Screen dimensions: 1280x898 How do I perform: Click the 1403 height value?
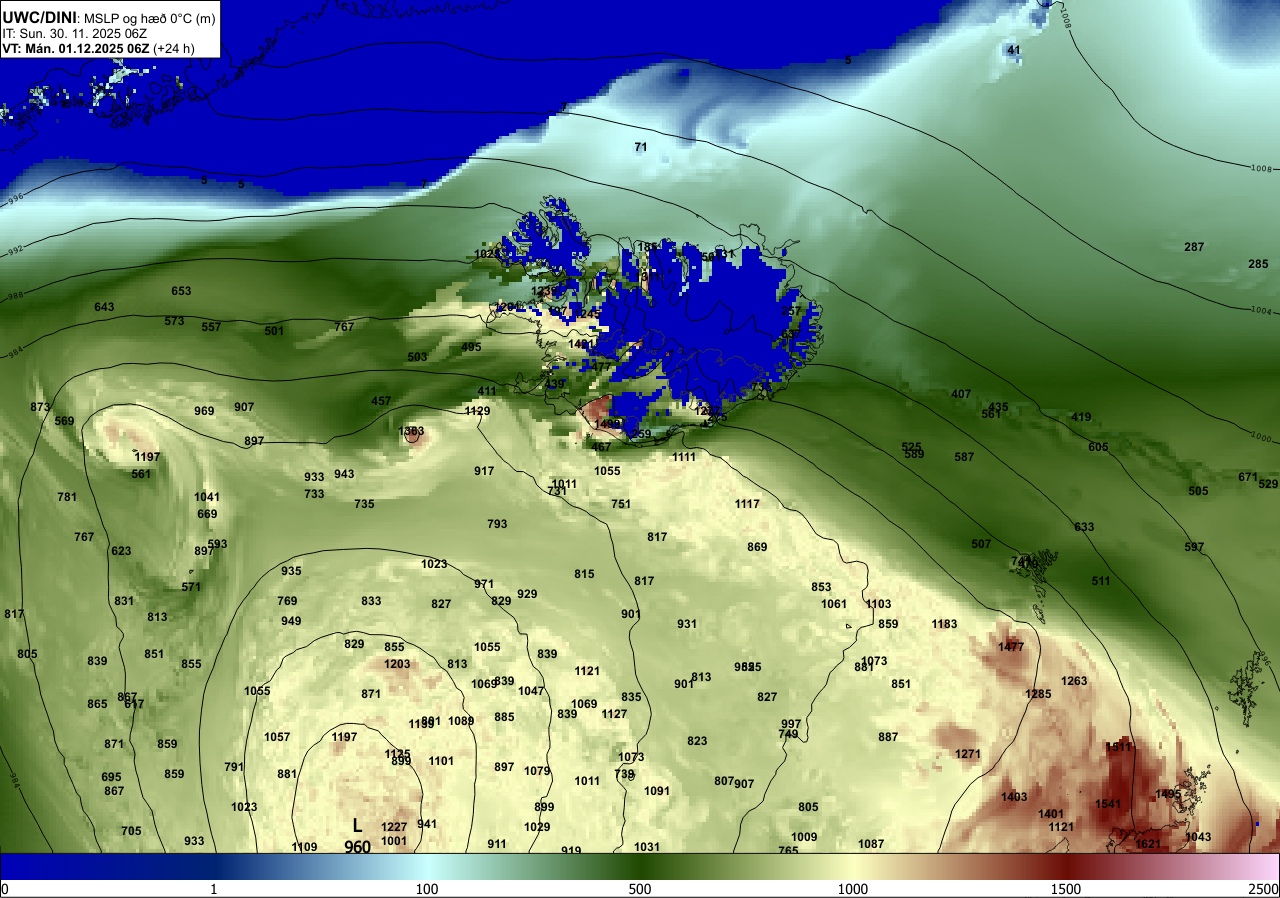(x=1014, y=797)
